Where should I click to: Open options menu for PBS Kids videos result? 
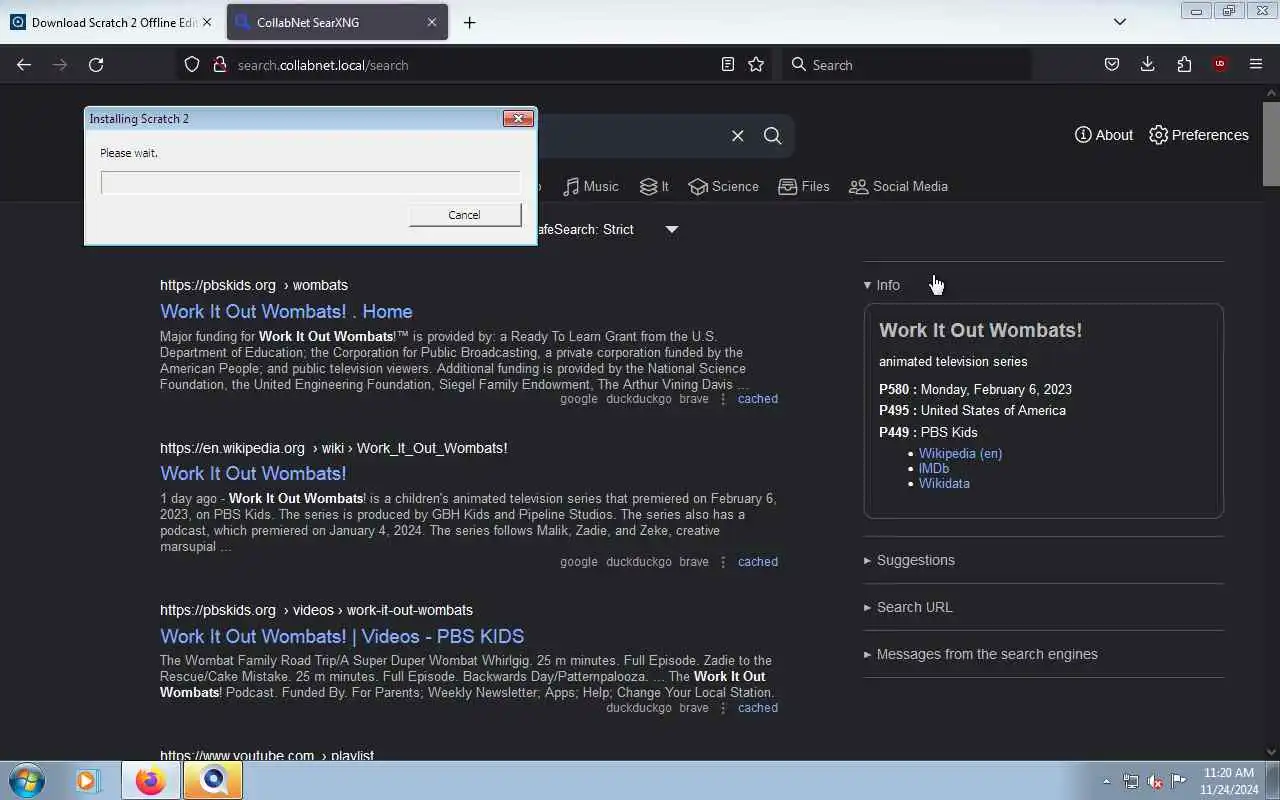(723, 708)
